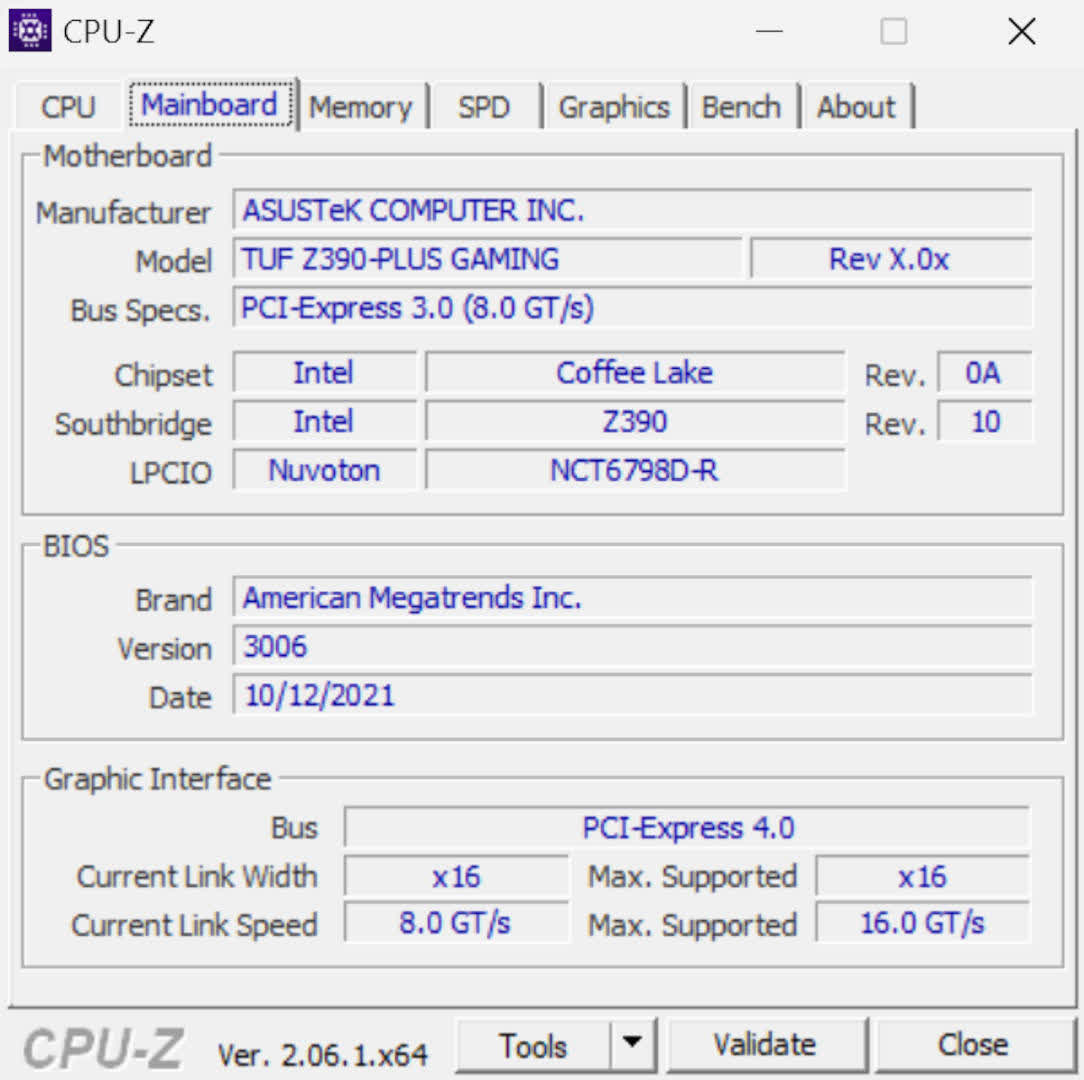Open the Memory tab
1084x1080 pixels.
[360, 107]
